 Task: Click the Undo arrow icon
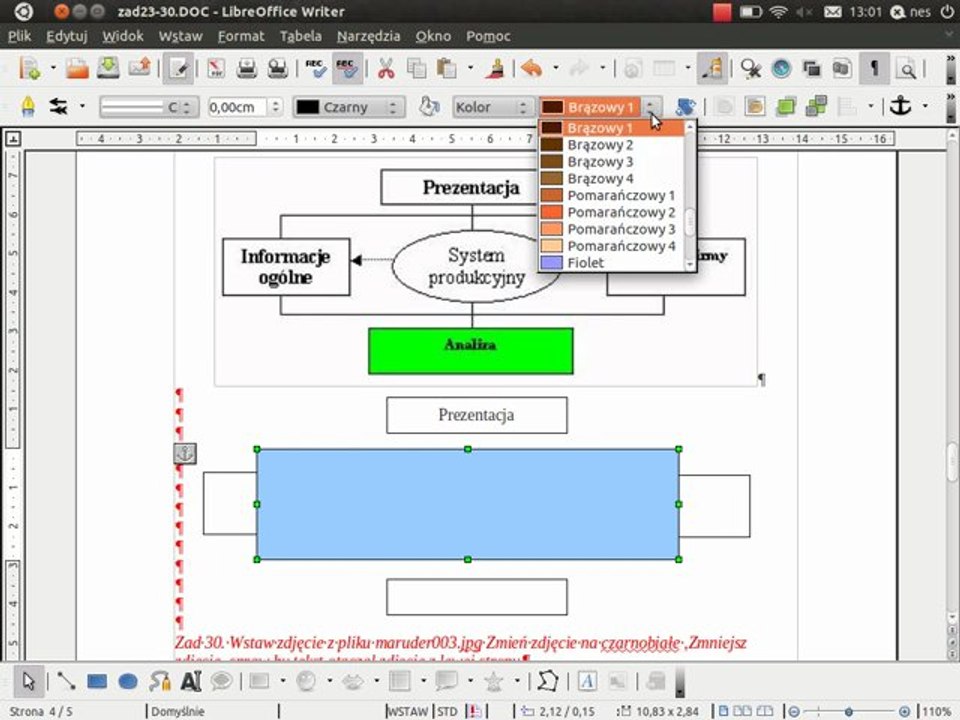click(x=531, y=68)
